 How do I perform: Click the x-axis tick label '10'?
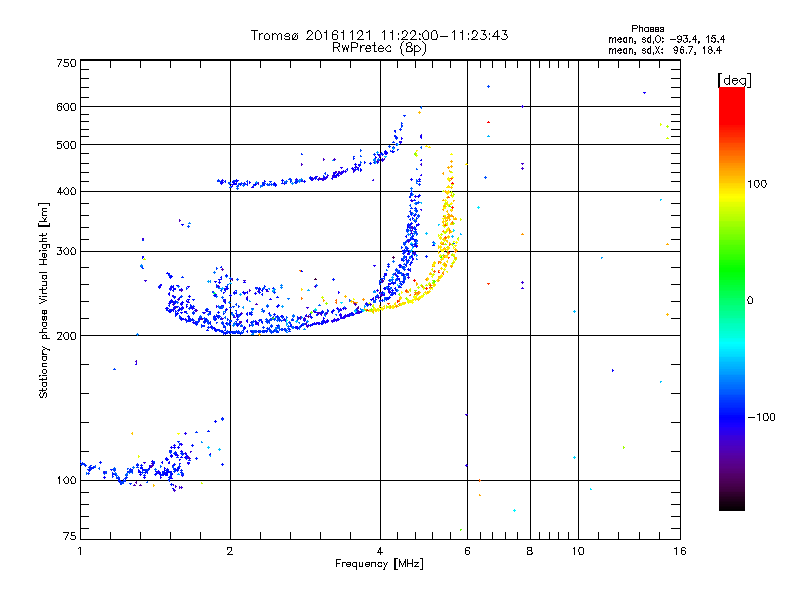point(578,551)
